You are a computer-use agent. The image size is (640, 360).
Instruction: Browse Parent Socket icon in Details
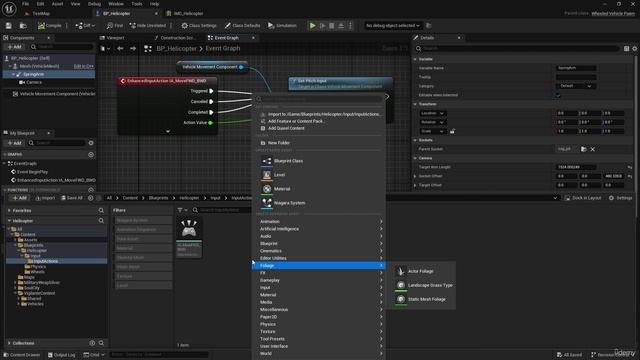584,149
